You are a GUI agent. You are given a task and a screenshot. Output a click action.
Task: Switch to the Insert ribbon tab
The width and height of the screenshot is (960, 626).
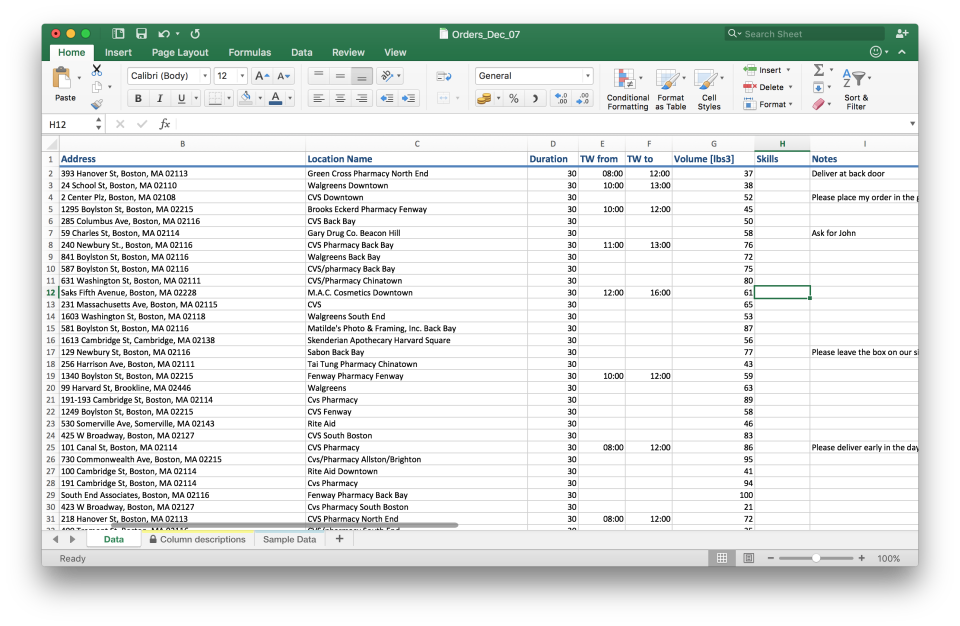[118, 53]
